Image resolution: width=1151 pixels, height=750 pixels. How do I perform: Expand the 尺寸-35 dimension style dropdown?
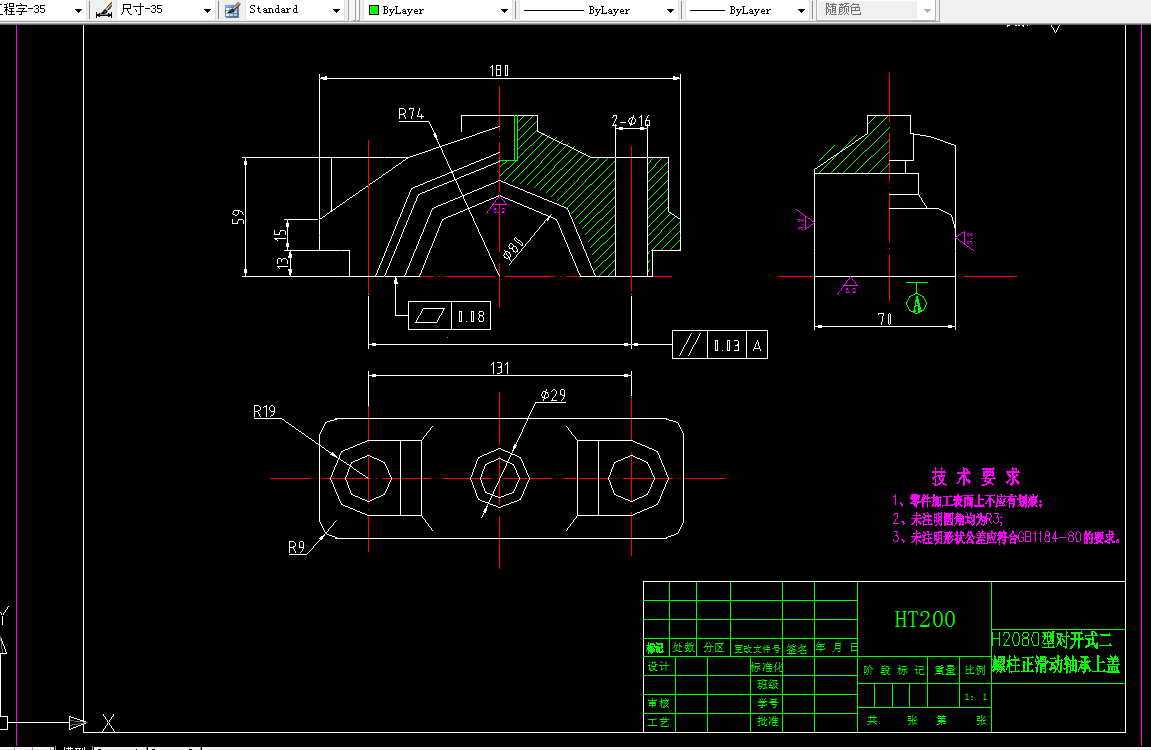(207, 10)
